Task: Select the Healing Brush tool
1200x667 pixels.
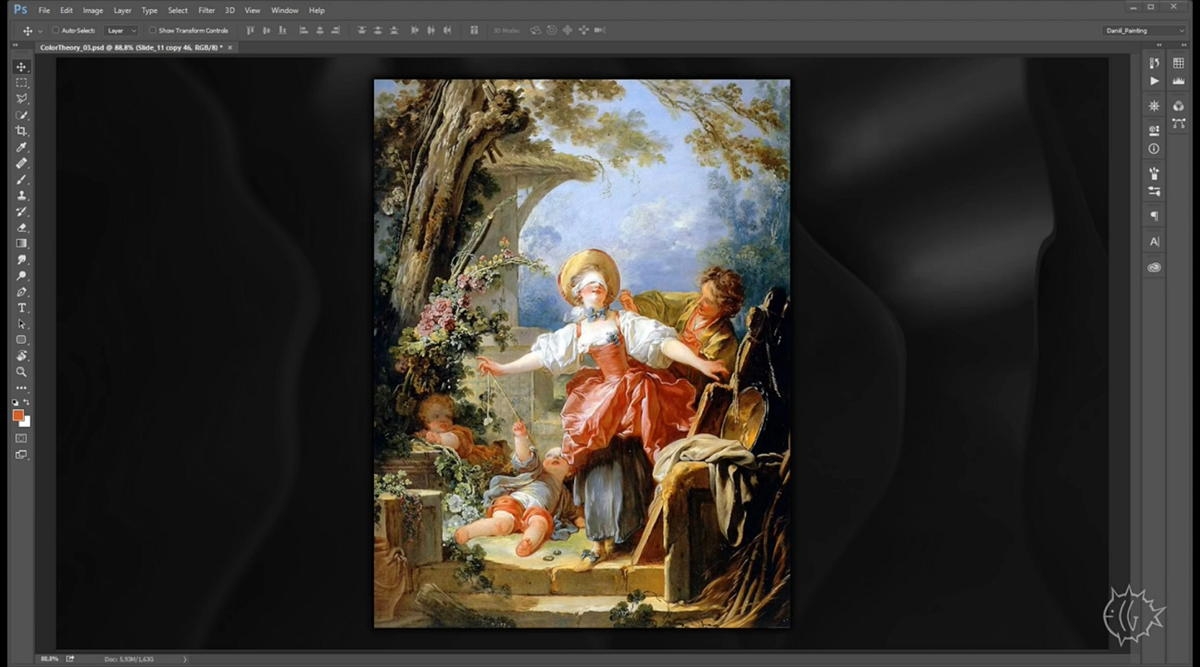Action: (x=21, y=163)
